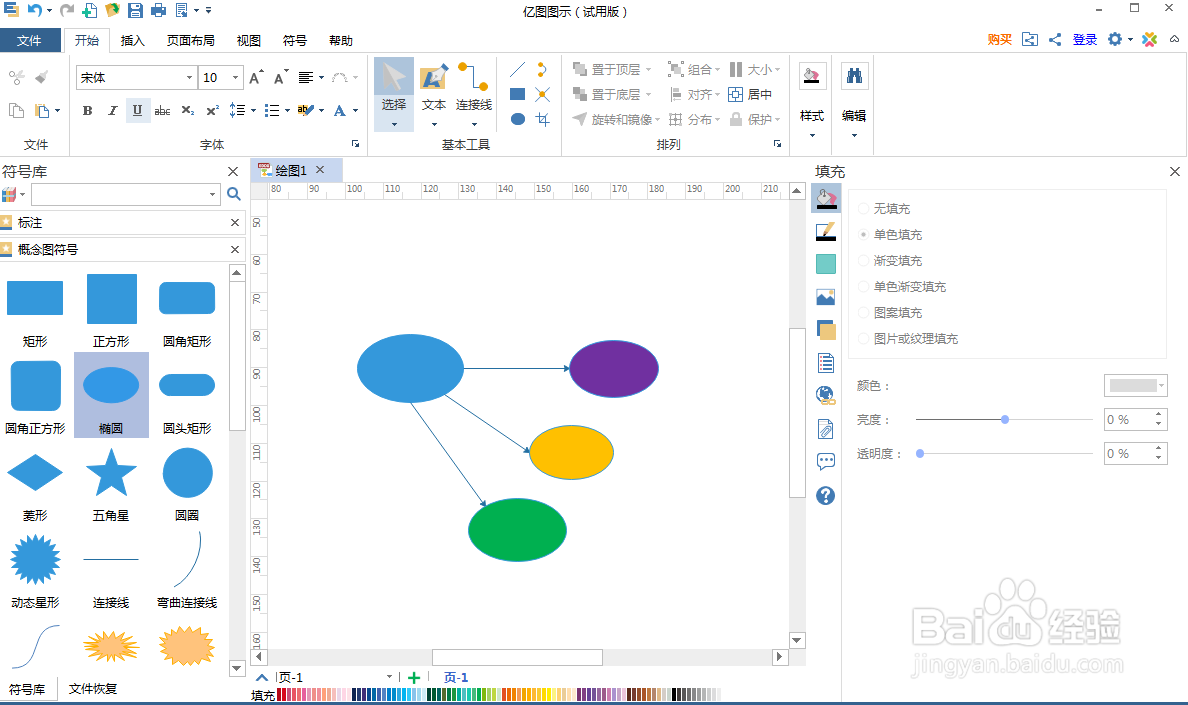Screen dimensions: 1188x705
Task: Choose the Select pointer tool
Action: click(394, 93)
